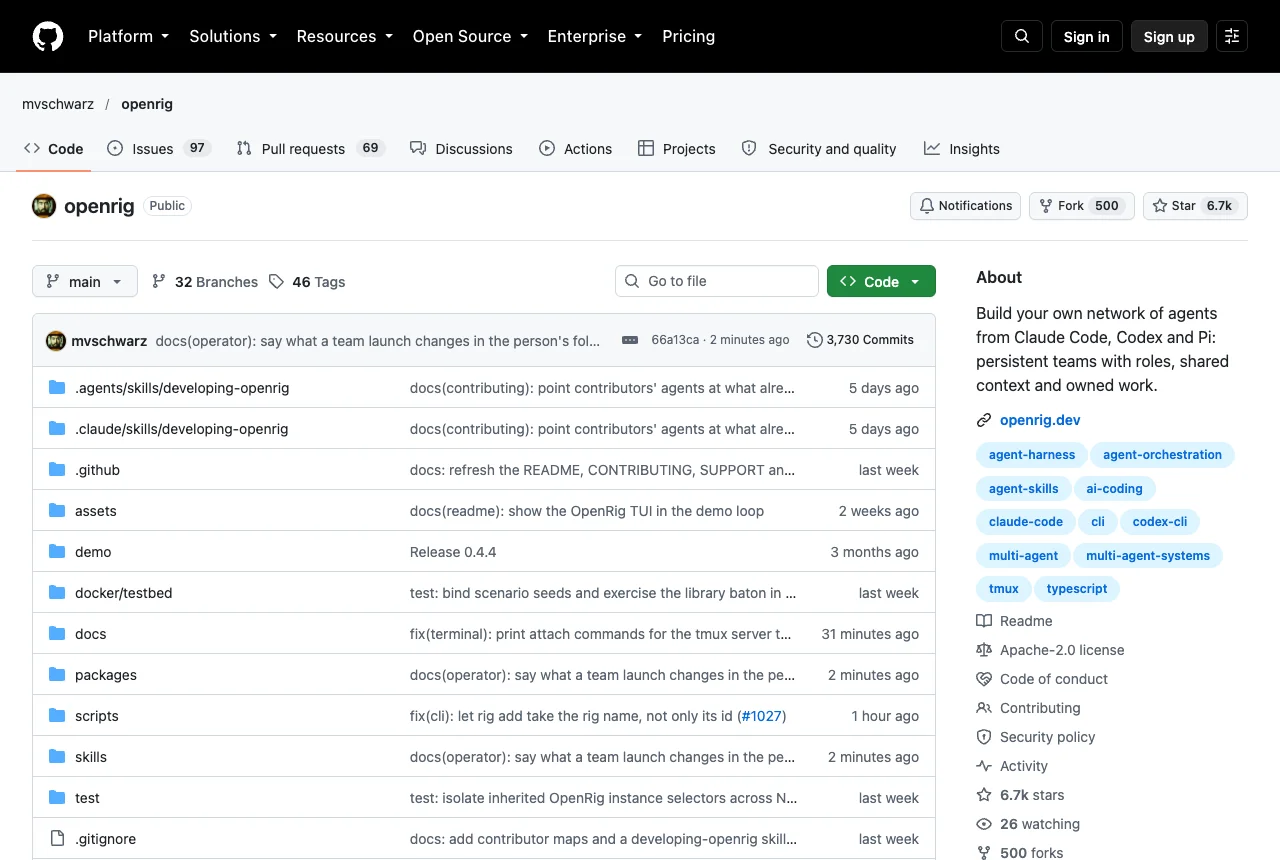Go to the GitHub homepage logo
1280x860 pixels.
(48, 36)
